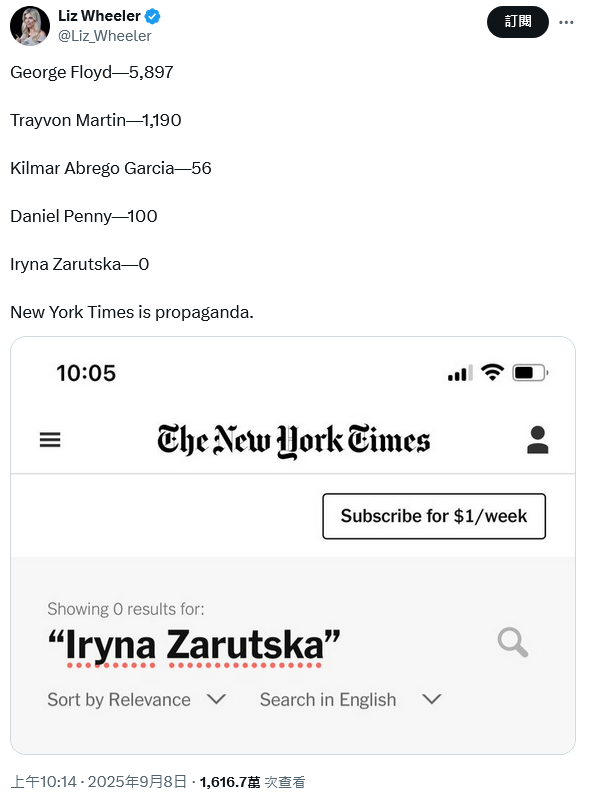Screen dimensions: 591x800
Task: Open the embedded NYT screenshot image
Action: (293, 545)
